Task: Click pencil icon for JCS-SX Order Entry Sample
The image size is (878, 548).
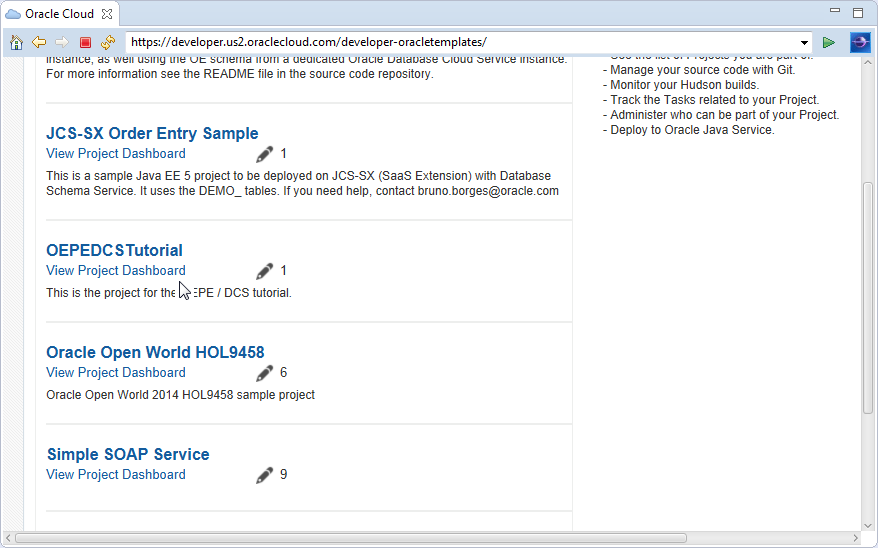Action: click(264, 154)
